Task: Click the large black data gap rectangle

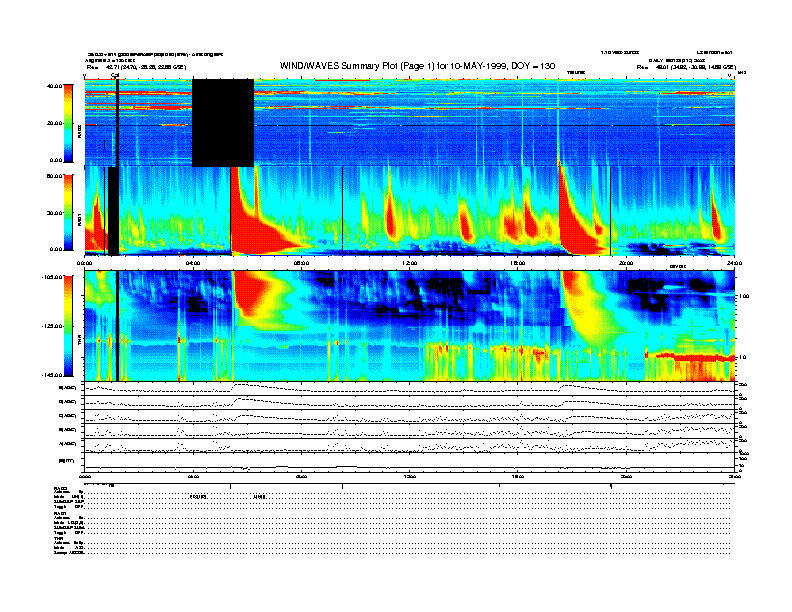Action: [x=222, y=122]
